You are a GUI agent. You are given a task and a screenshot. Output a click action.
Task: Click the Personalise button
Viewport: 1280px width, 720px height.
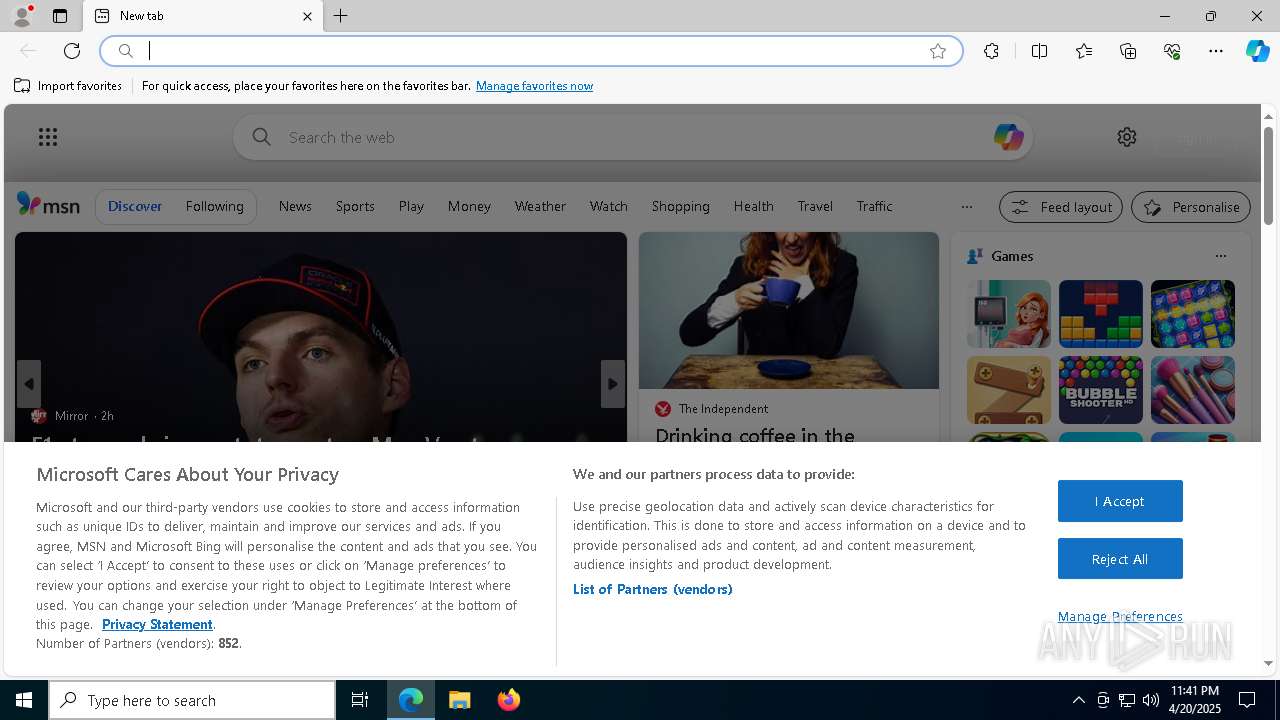1190,207
